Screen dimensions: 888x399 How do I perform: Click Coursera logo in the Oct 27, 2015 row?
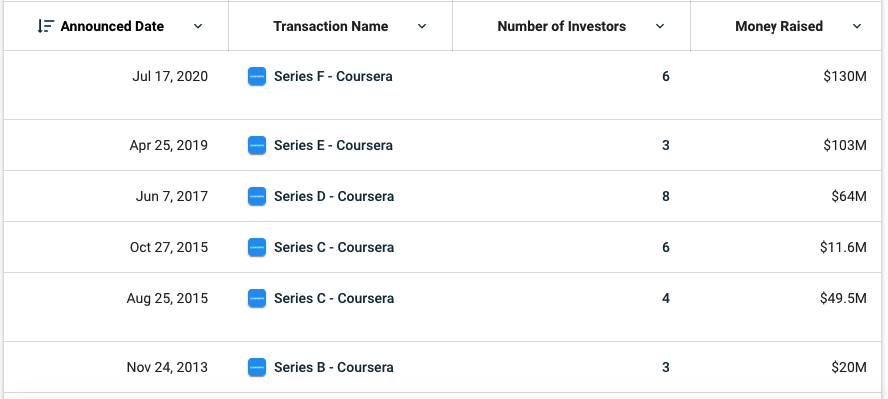(x=257, y=247)
